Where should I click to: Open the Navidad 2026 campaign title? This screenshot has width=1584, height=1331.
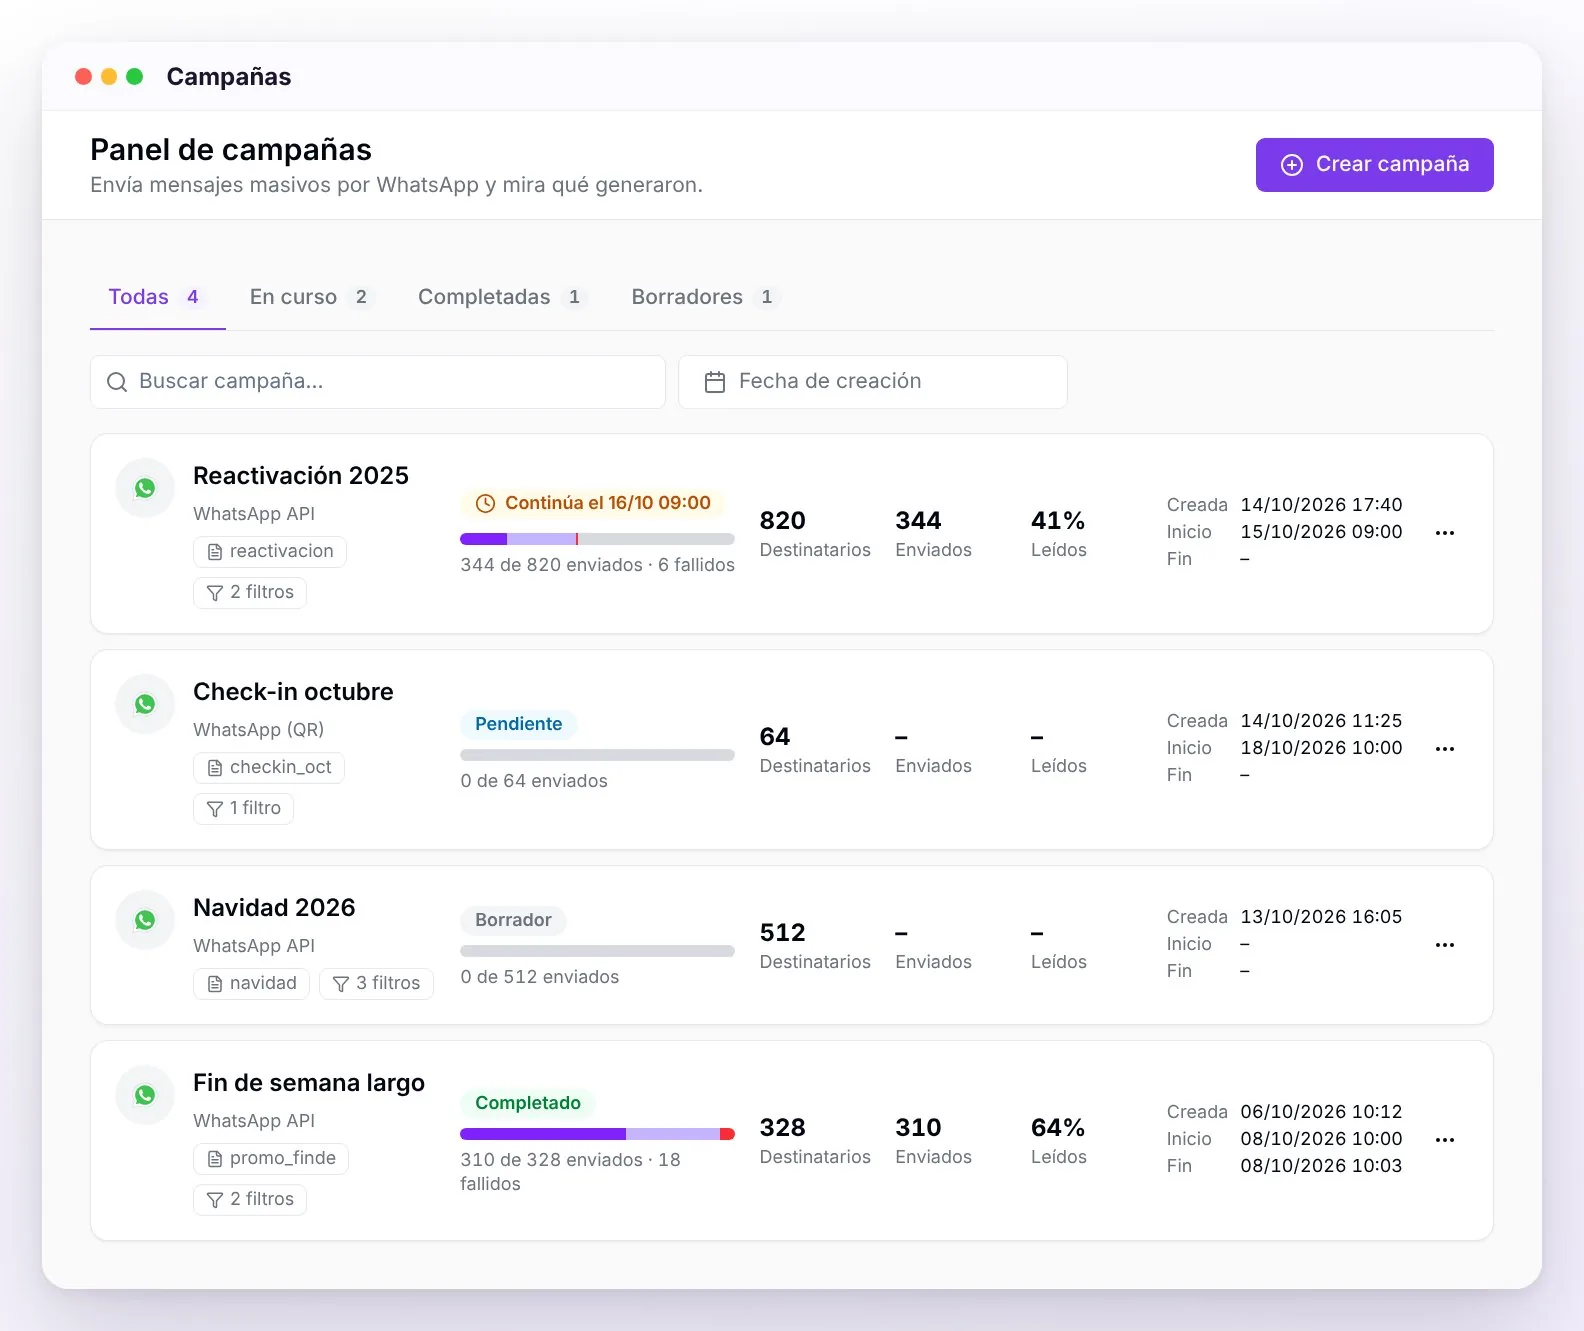click(x=274, y=907)
